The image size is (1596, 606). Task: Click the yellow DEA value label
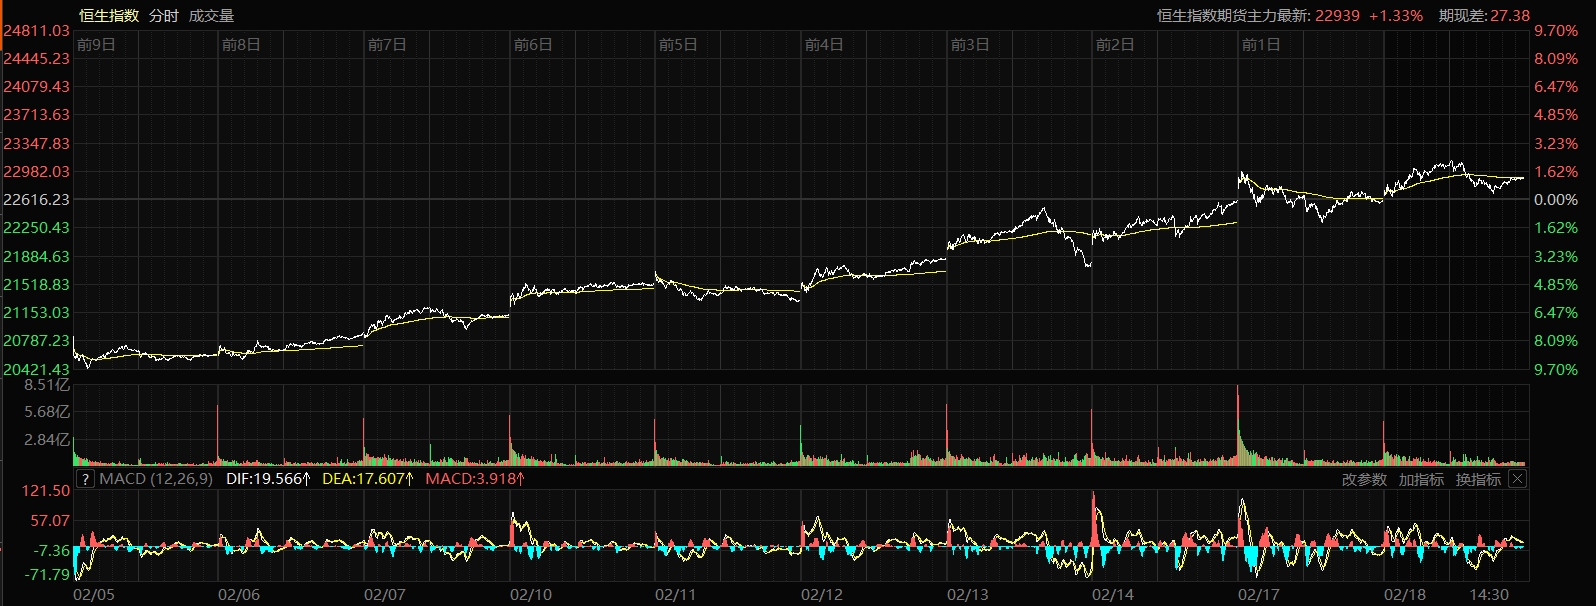coord(367,479)
